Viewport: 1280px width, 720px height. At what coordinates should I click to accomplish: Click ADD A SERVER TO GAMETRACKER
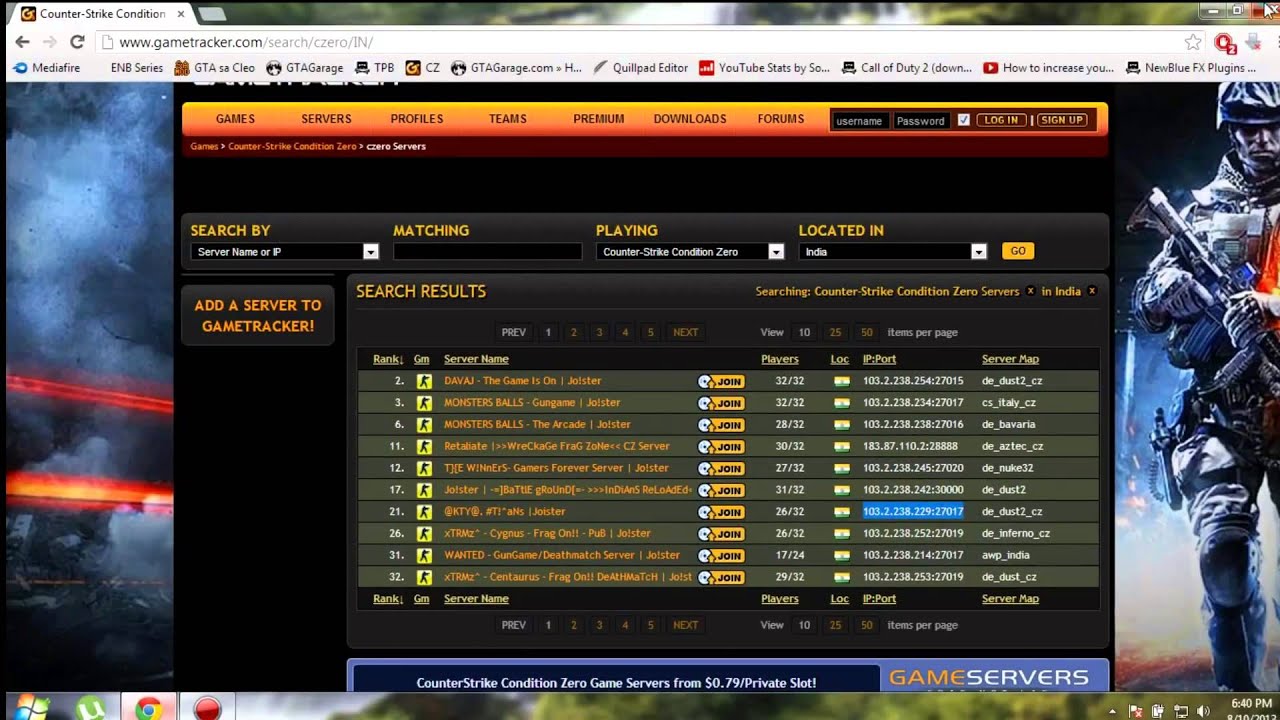(x=258, y=316)
